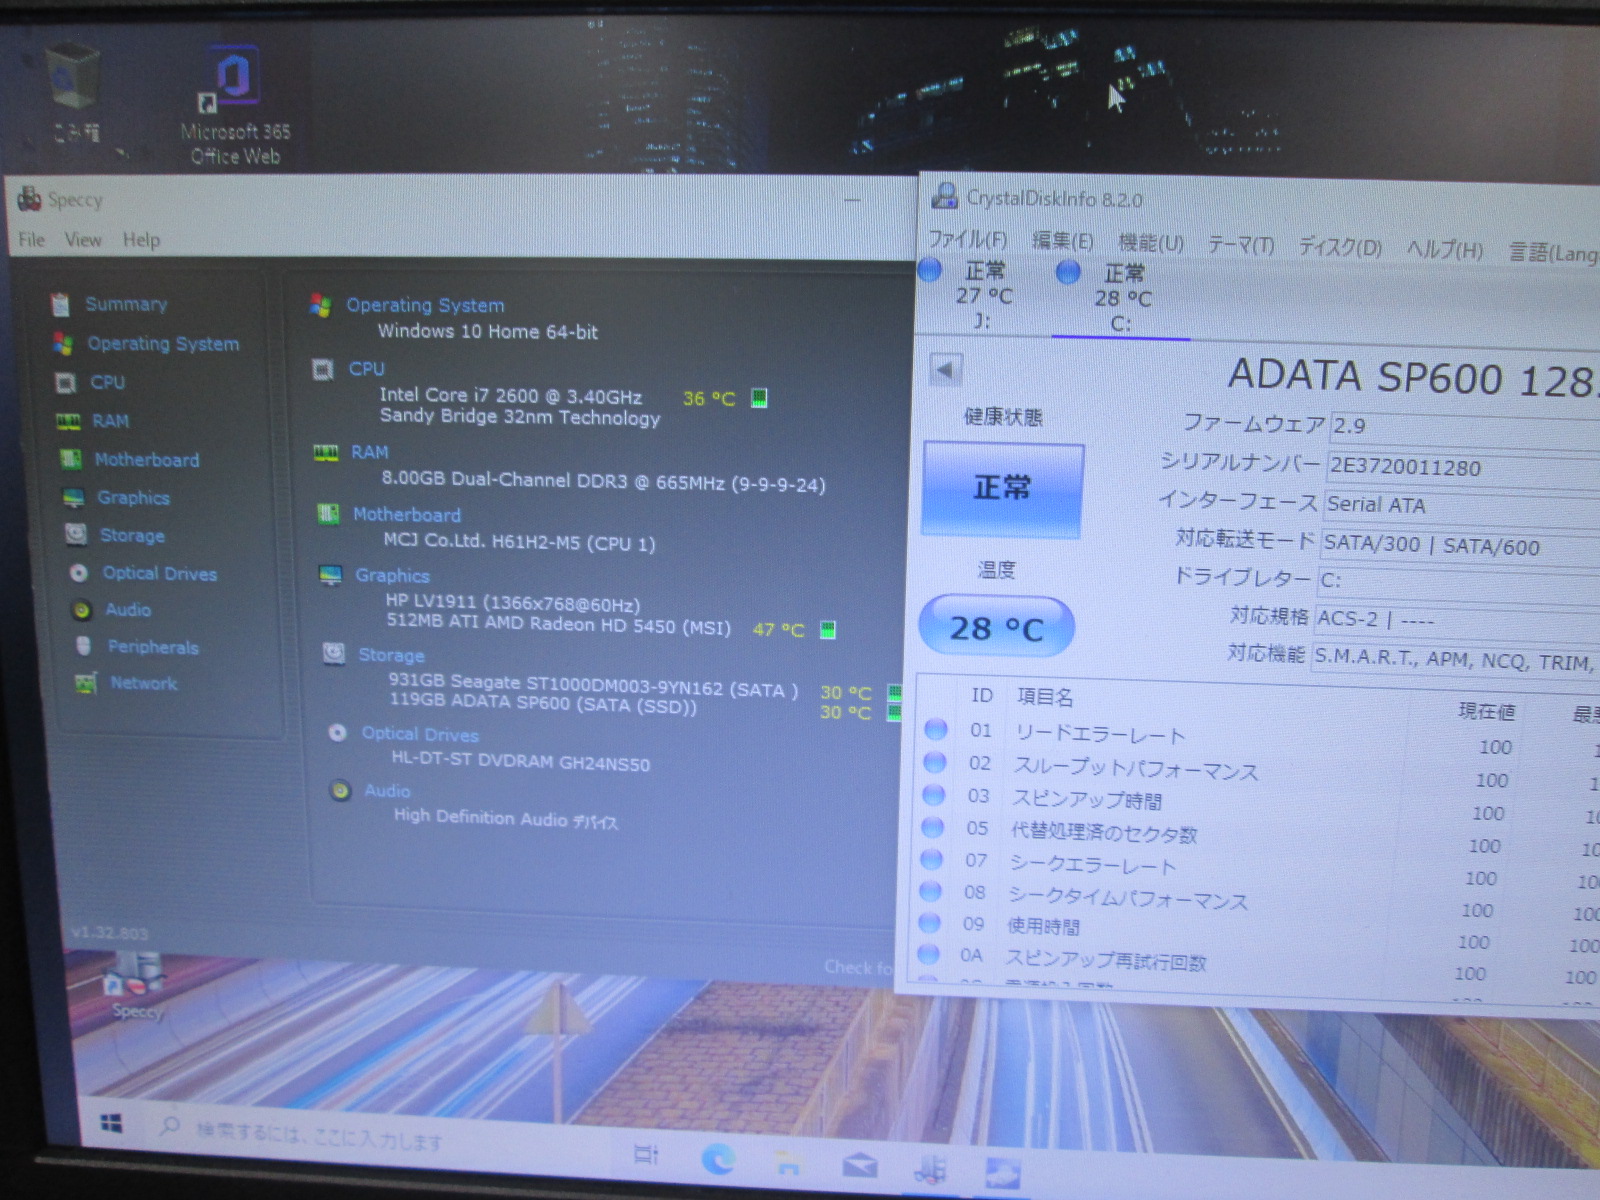The width and height of the screenshot is (1600, 1200).
Task: Select the Audio speaker icon in Speccy's sidebar
Action: tap(81, 610)
